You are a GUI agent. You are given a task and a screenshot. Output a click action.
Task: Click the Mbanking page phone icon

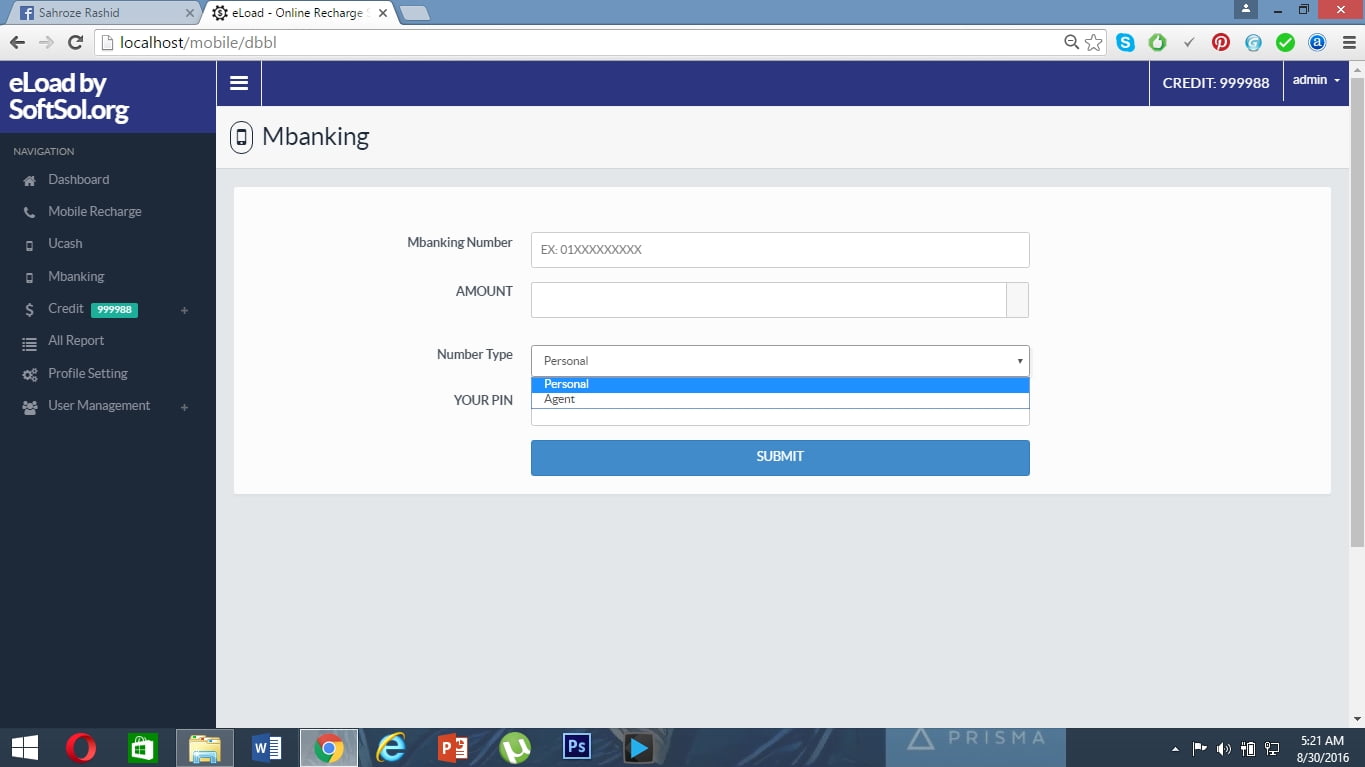click(241, 137)
